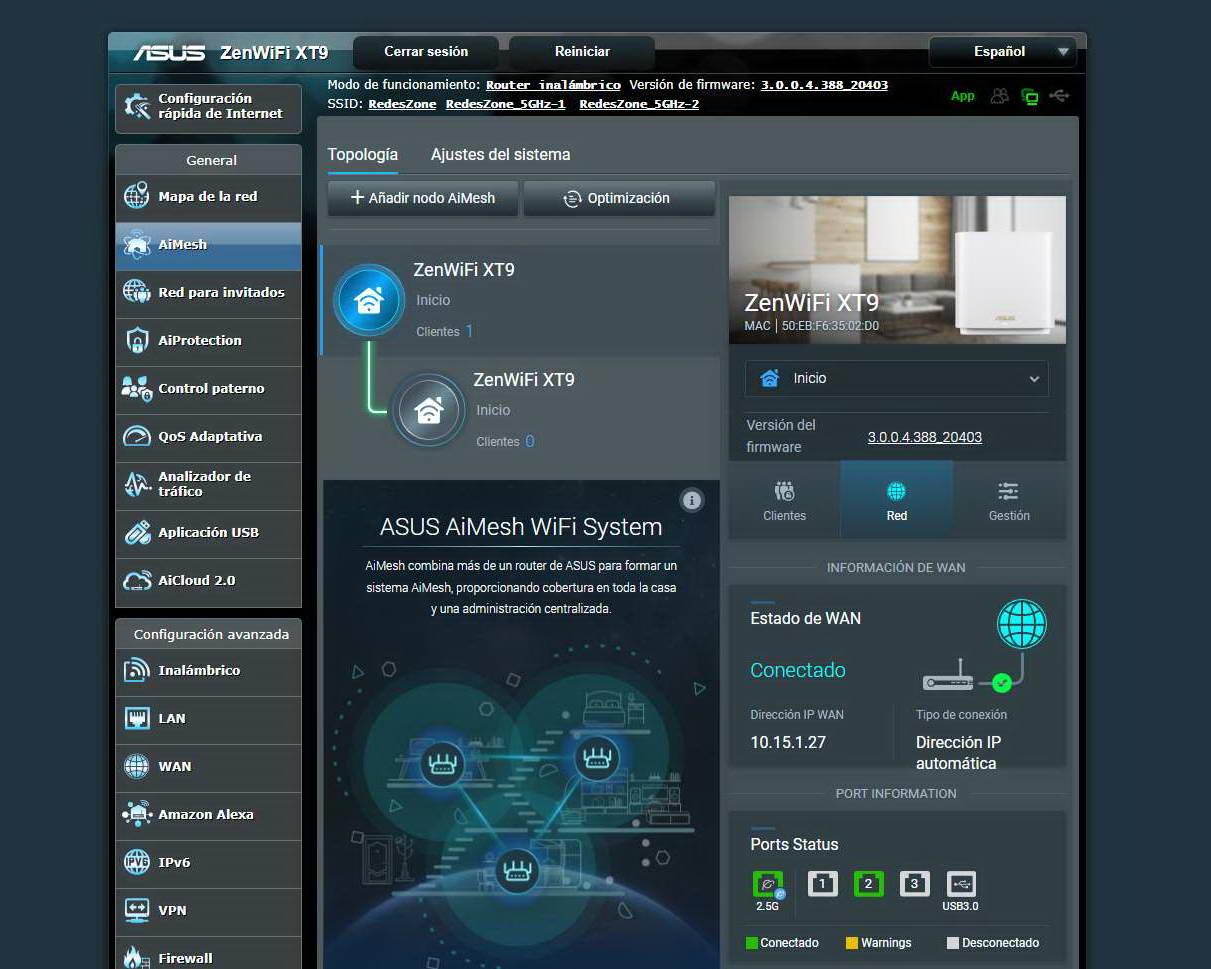Viewport: 1211px width, 969px height.
Task: Switch to Ajustes del sistema tab
Action: (x=500, y=155)
